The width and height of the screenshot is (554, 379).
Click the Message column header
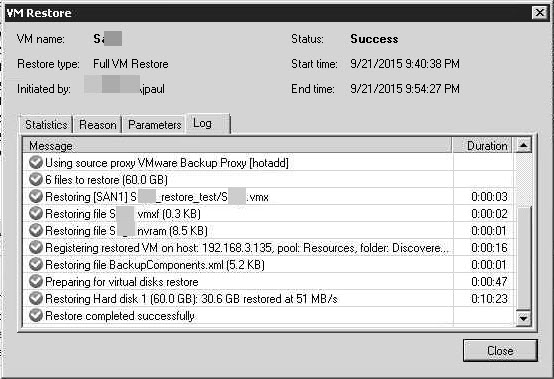click(x=237, y=146)
